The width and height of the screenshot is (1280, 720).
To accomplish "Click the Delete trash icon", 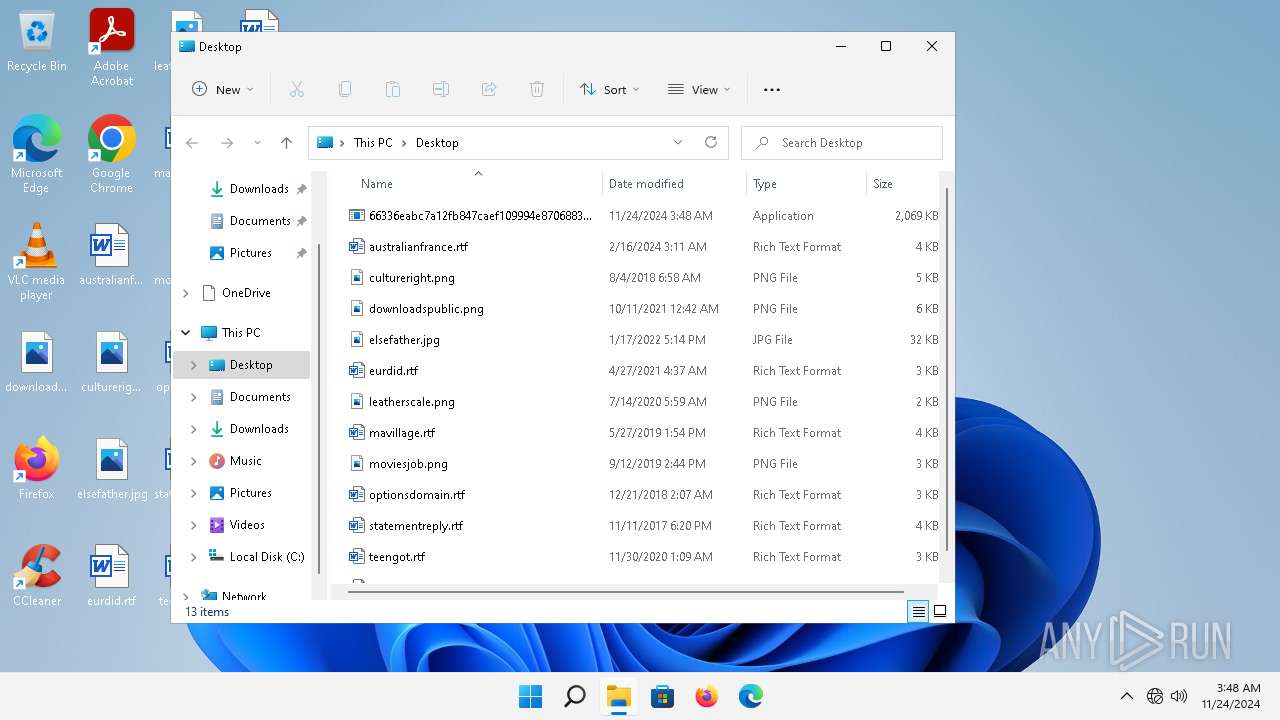I will [537, 89].
